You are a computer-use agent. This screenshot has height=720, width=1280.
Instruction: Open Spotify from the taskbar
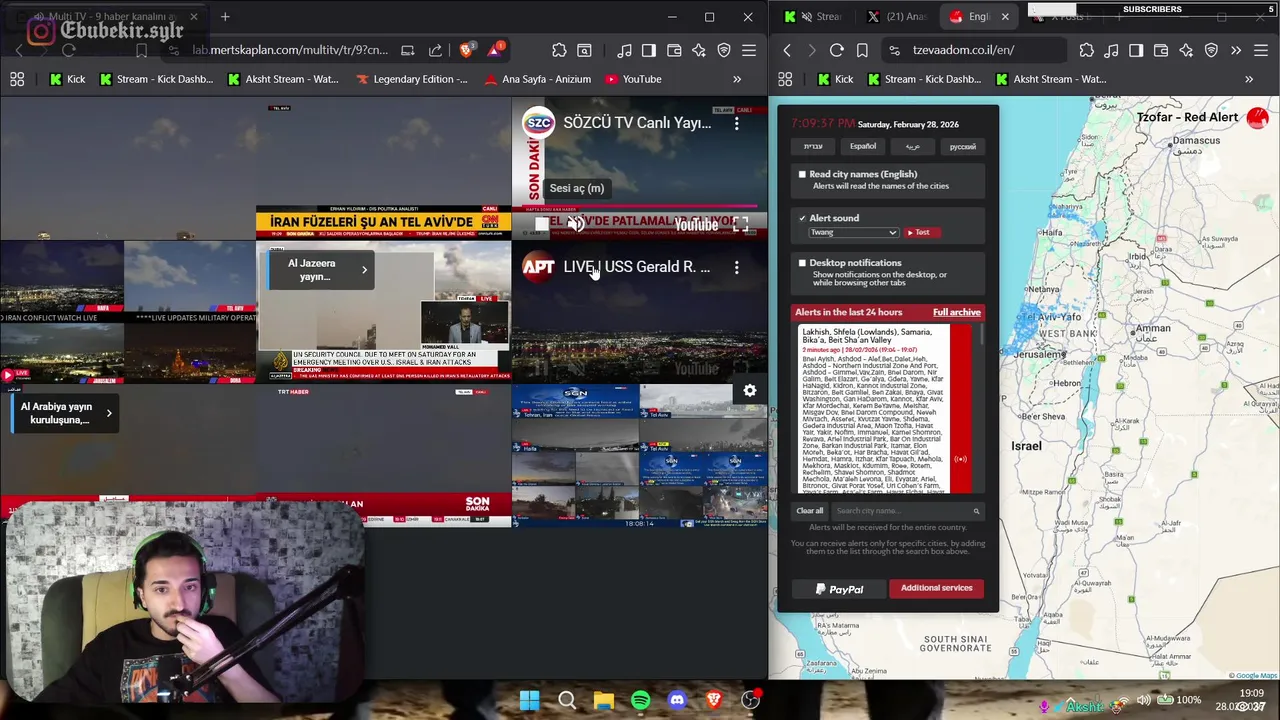641,701
